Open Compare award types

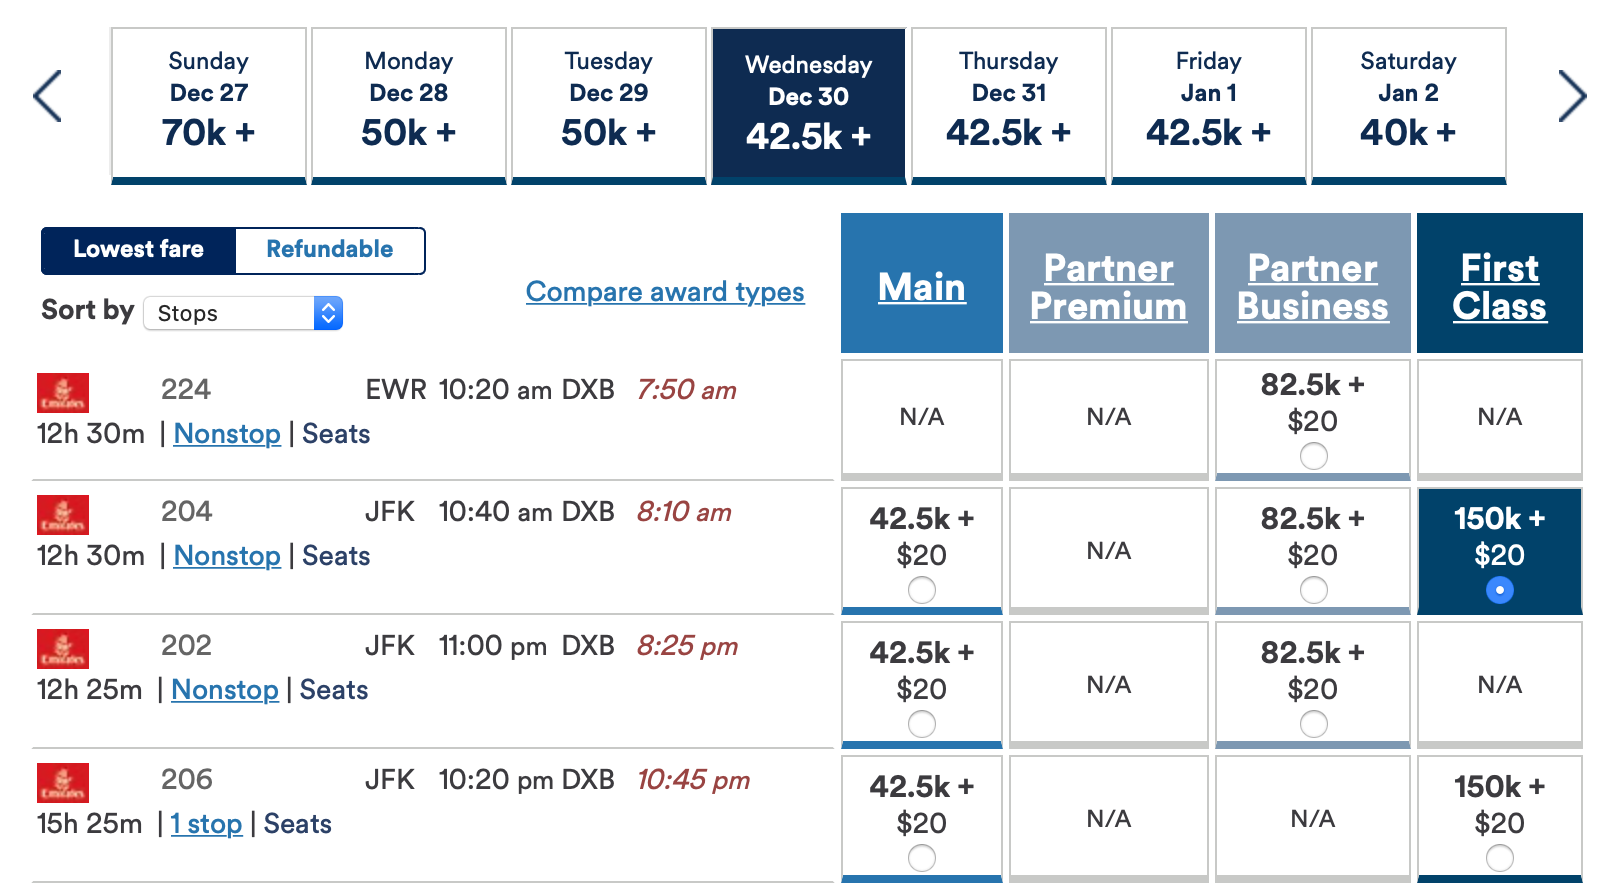point(664,292)
